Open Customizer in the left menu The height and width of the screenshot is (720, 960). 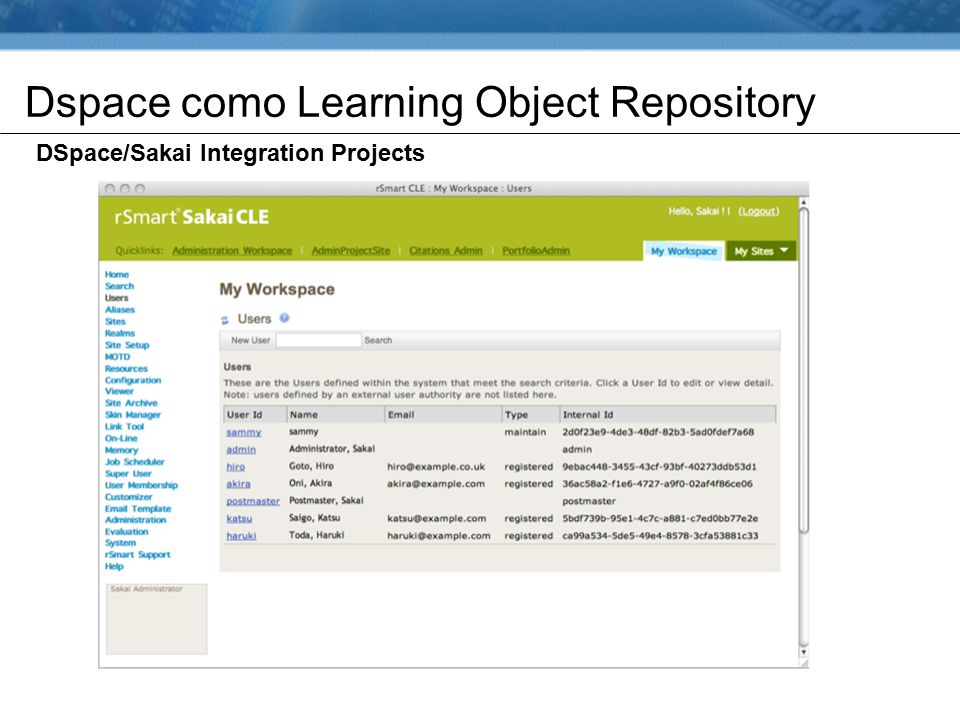[129, 497]
